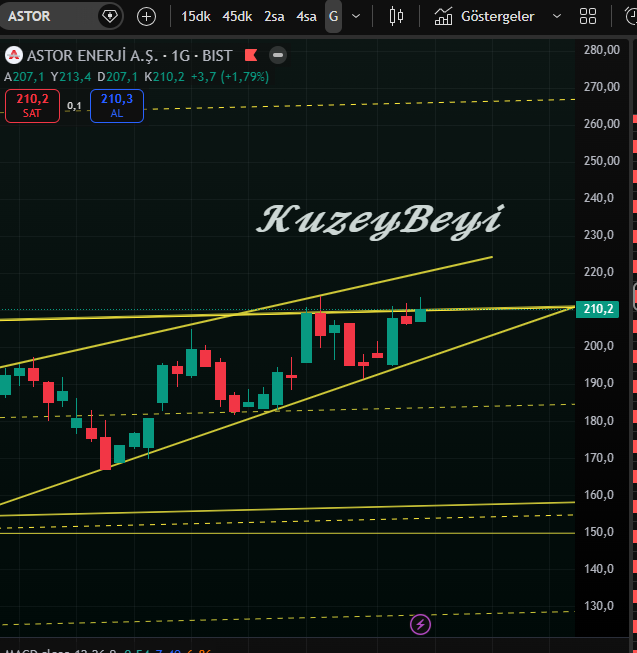
Task: Select the 45dk timeframe
Action: pyautogui.click(x=237, y=17)
